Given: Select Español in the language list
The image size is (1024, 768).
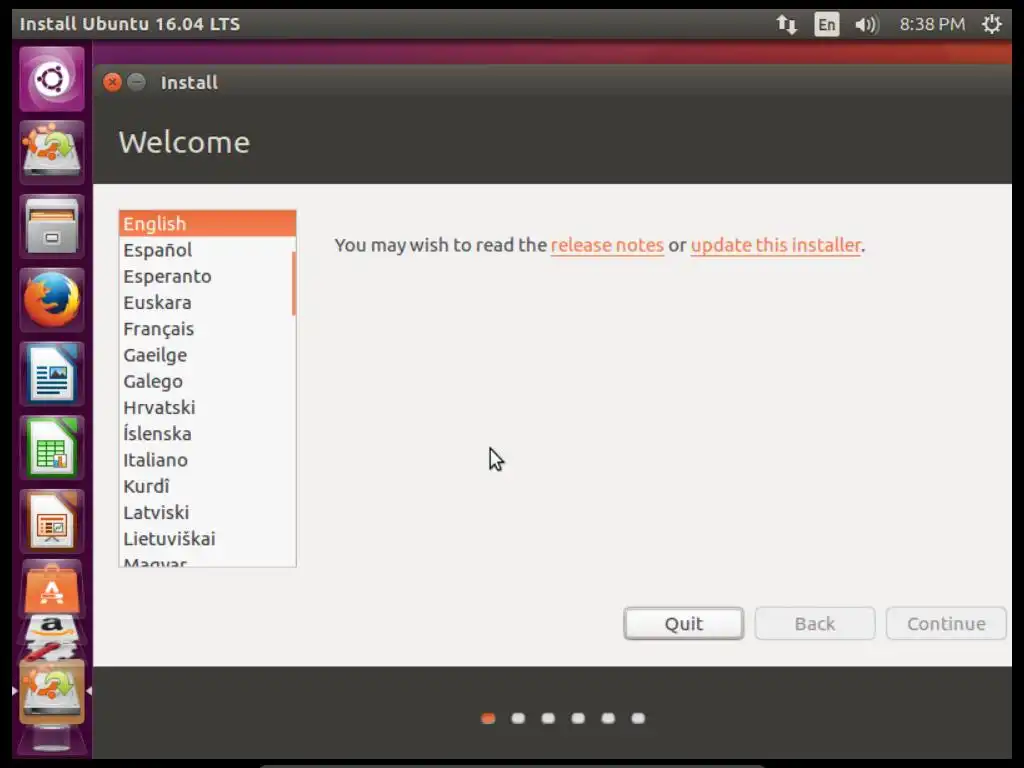Looking at the screenshot, I should click(x=206, y=250).
